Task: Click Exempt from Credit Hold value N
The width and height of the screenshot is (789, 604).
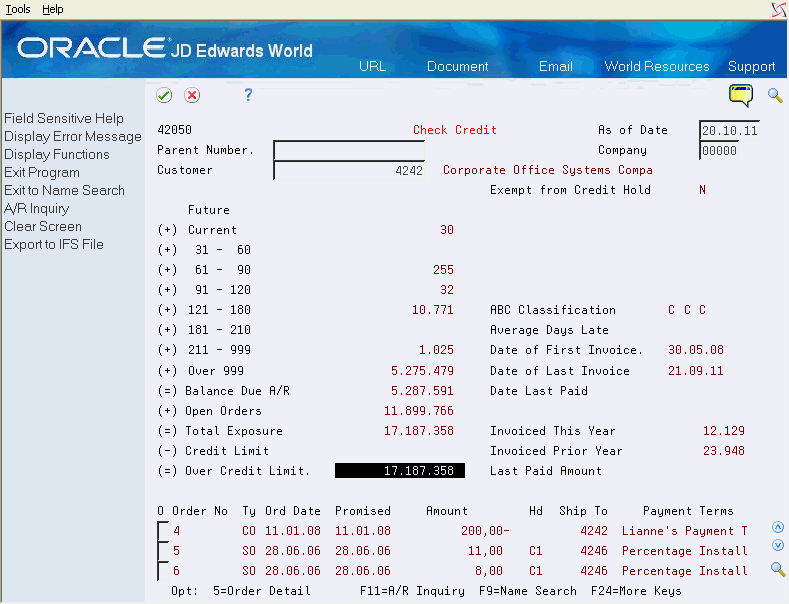Action: [702, 190]
